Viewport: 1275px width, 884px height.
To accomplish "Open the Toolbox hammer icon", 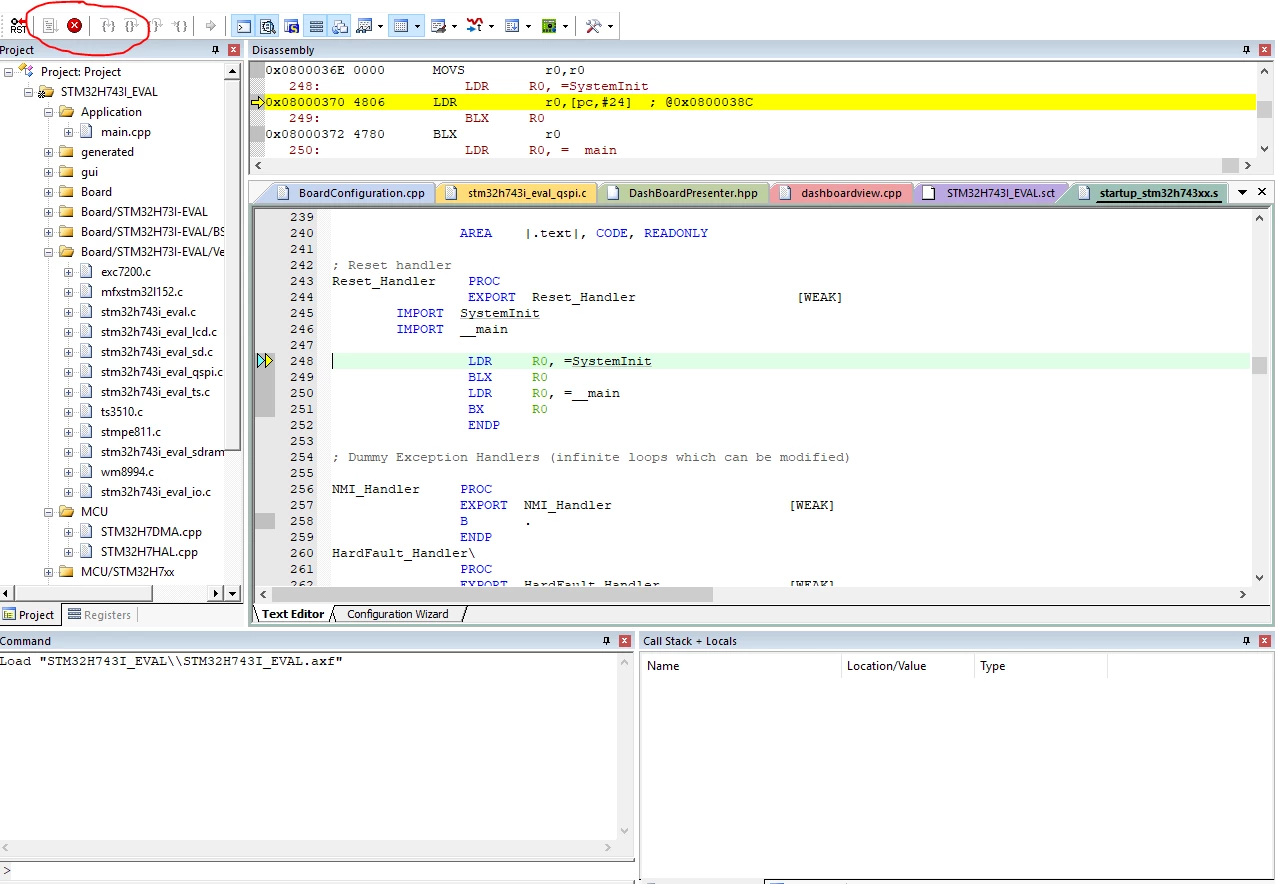I will pyautogui.click(x=593, y=26).
